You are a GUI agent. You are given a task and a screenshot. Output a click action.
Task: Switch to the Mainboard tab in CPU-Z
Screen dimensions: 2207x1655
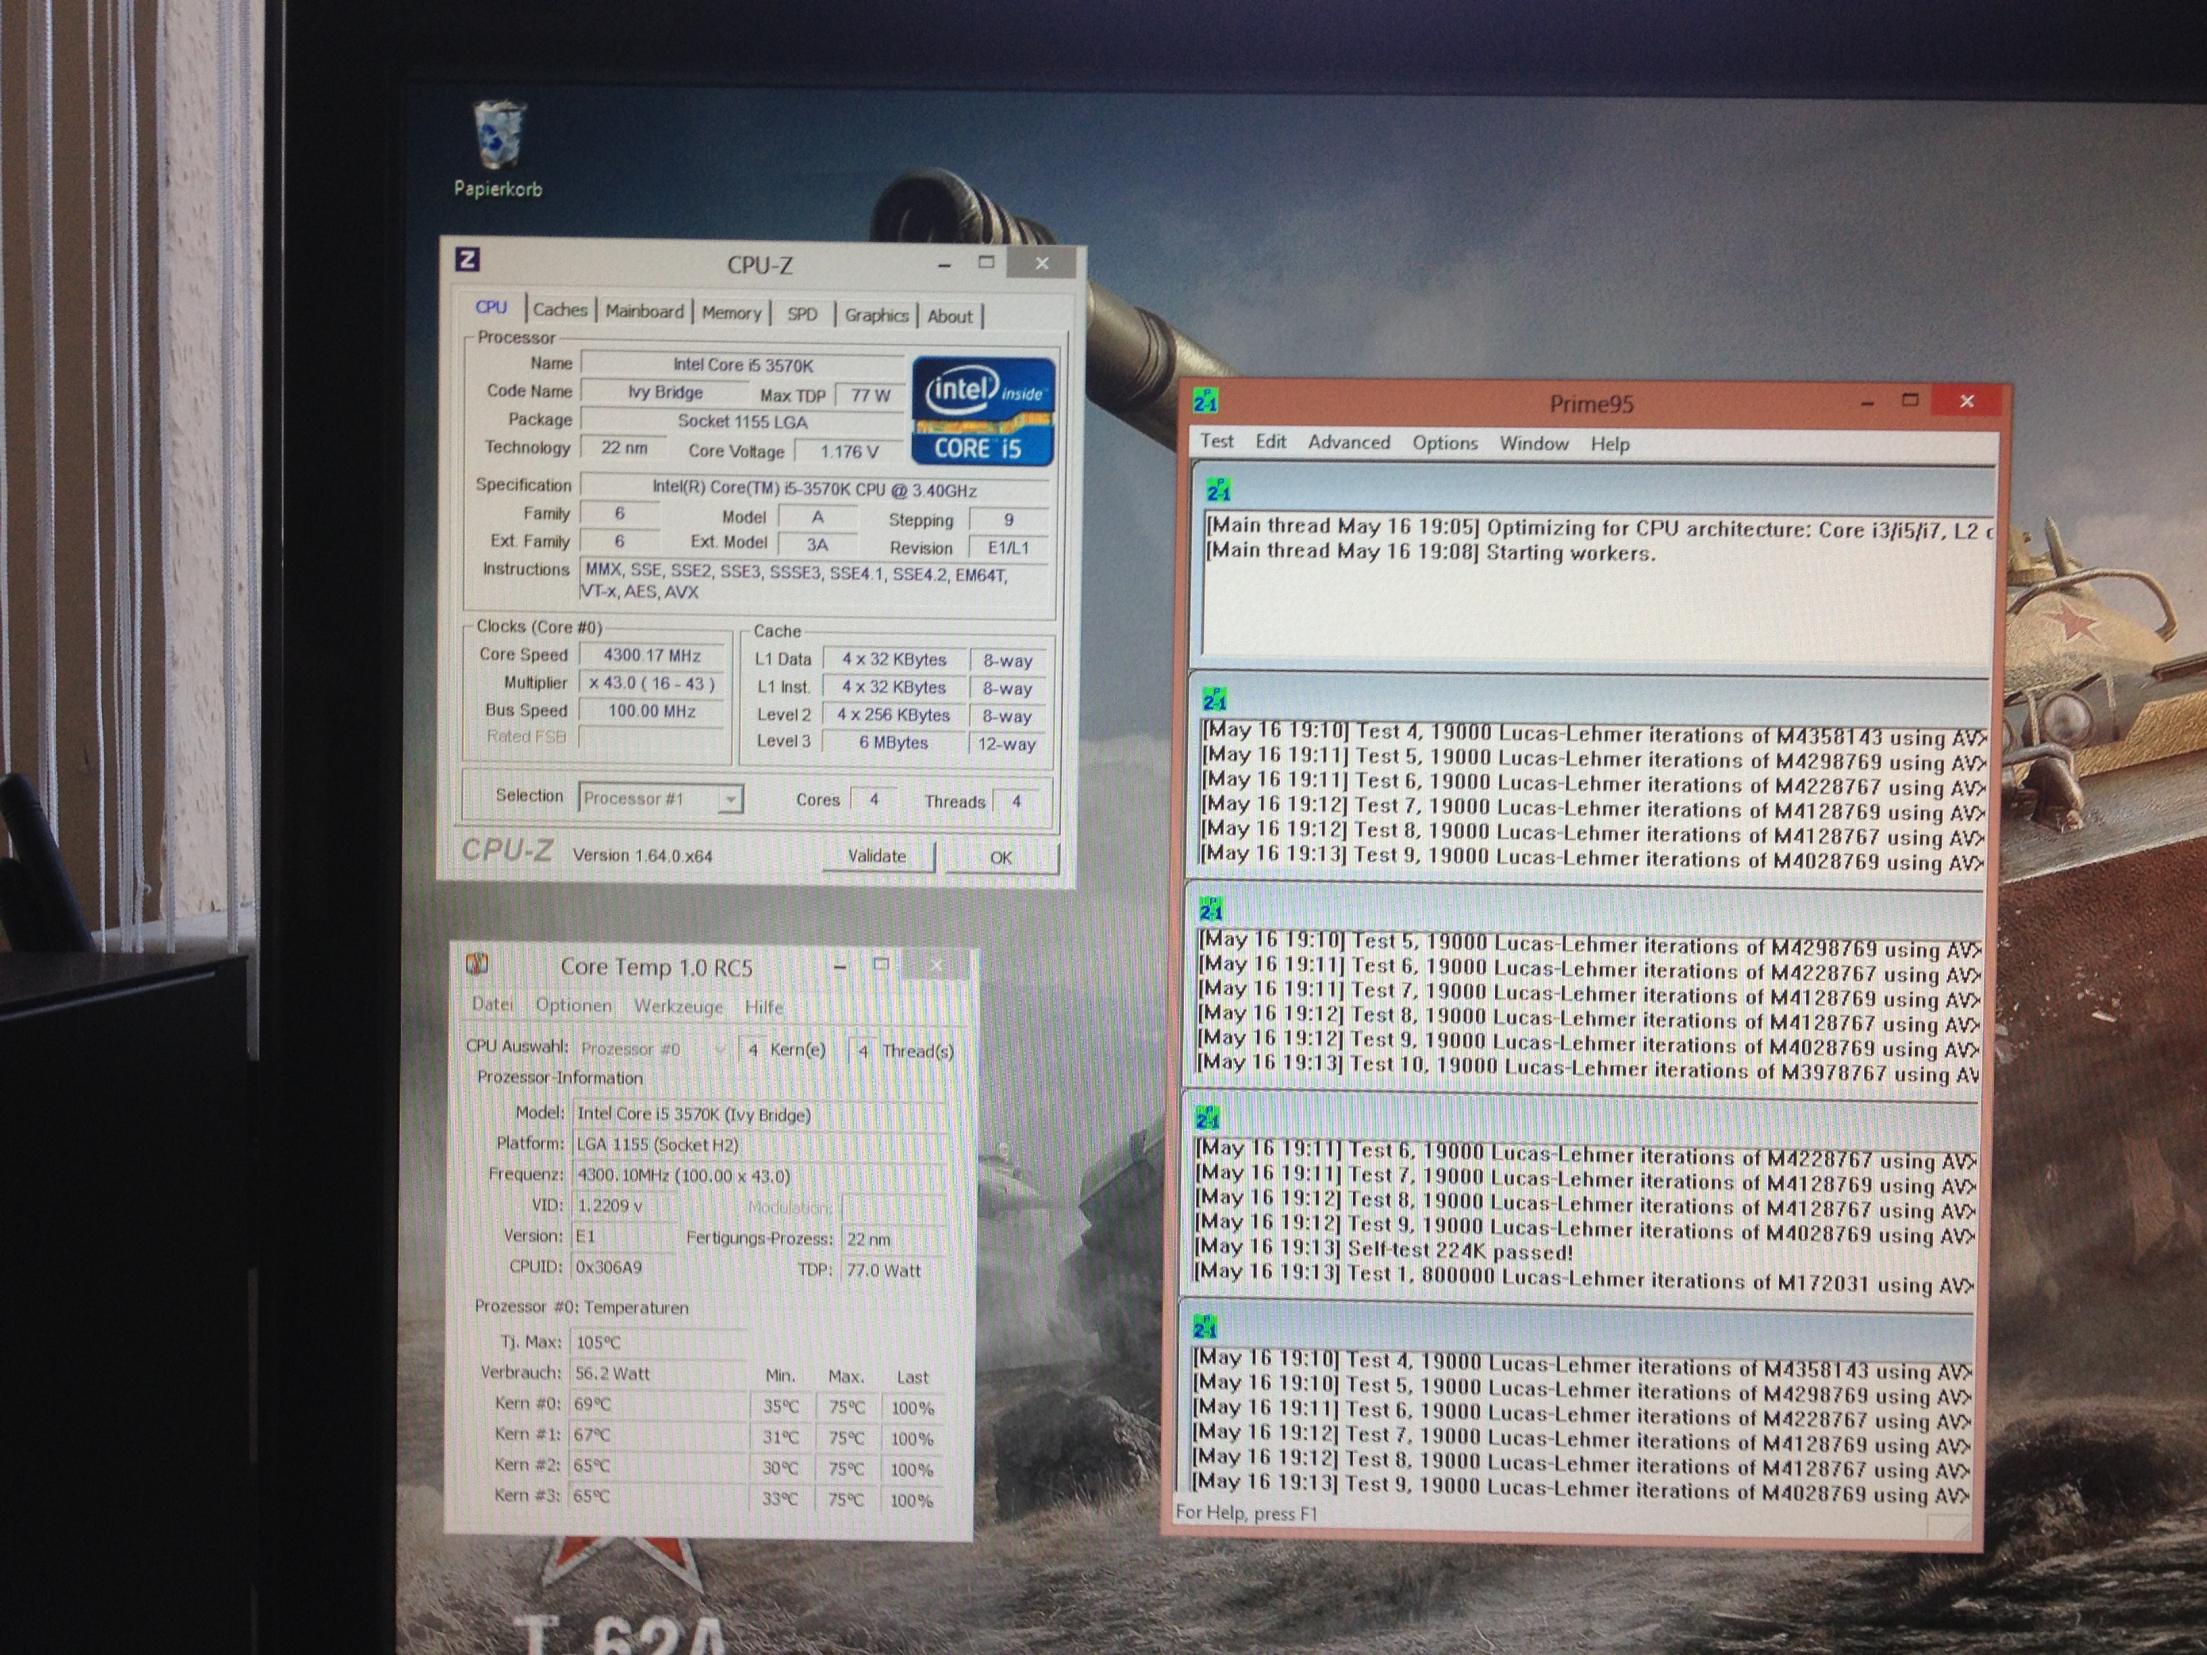coord(644,311)
